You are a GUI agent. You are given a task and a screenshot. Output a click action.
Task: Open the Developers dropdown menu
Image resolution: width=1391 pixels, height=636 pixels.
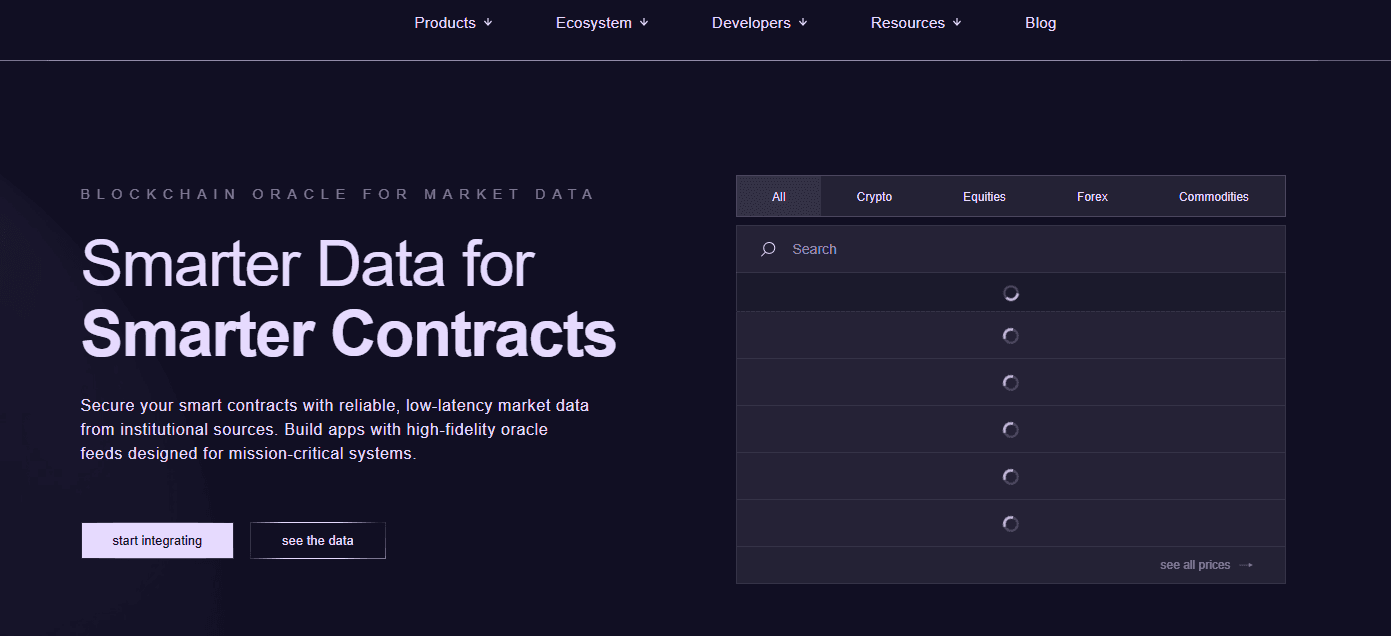pyautogui.click(x=759, y=23)
